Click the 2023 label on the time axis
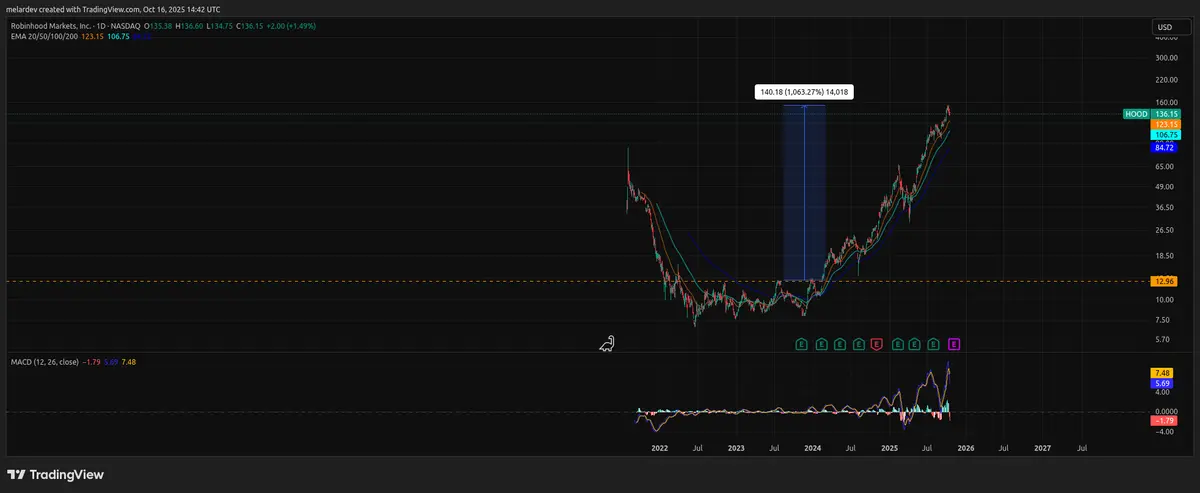This screenshot has height=493, width=1200. pos(737,450)
